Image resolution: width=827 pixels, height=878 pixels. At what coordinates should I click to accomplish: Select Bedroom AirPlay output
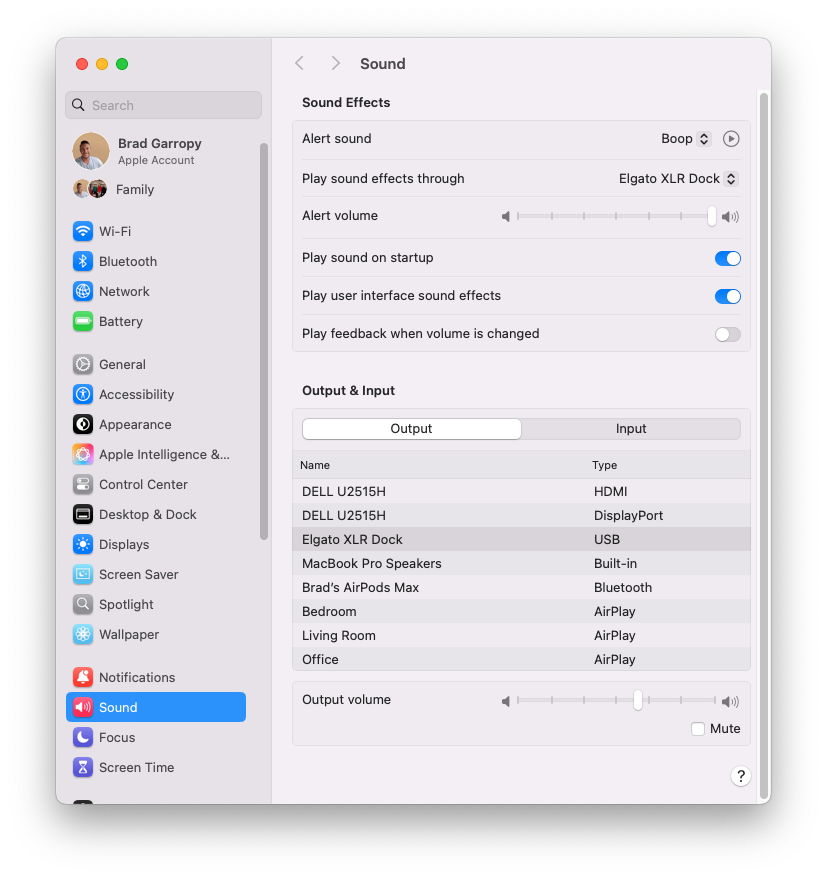pos(521,612)
